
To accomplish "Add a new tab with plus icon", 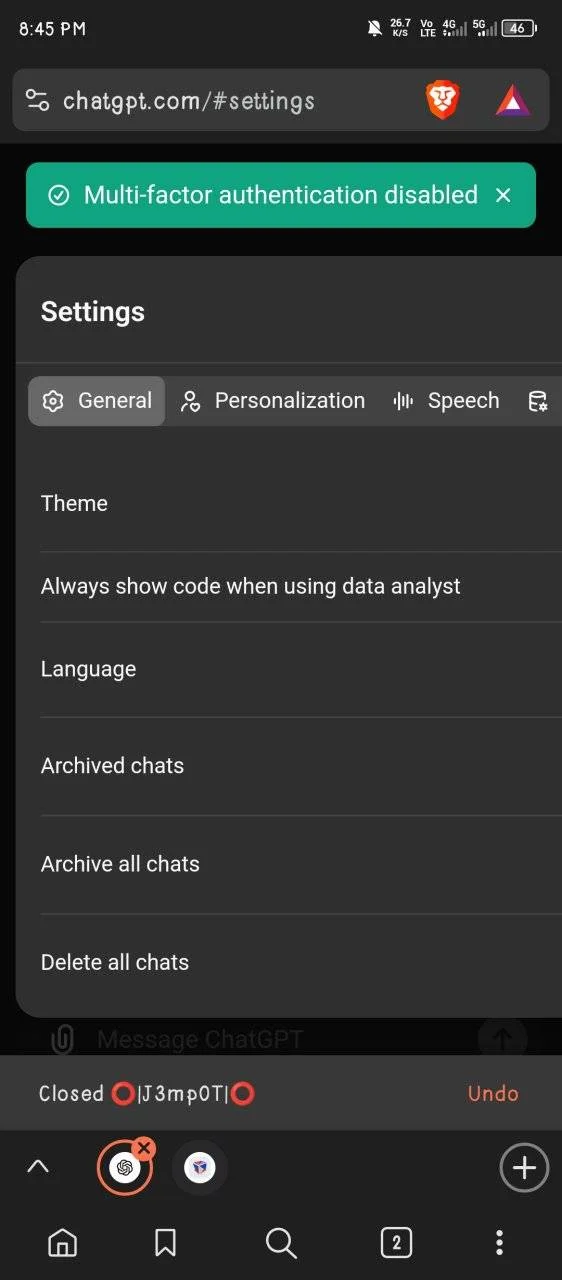I will 524,1167.
